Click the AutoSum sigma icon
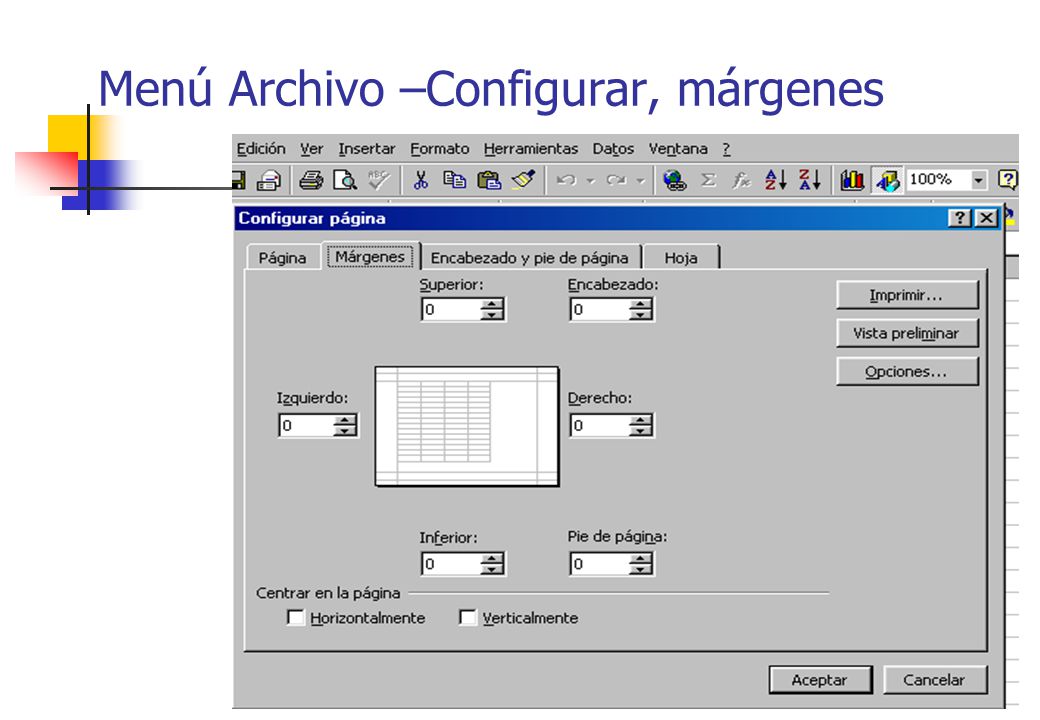 (x=708, y=180)
